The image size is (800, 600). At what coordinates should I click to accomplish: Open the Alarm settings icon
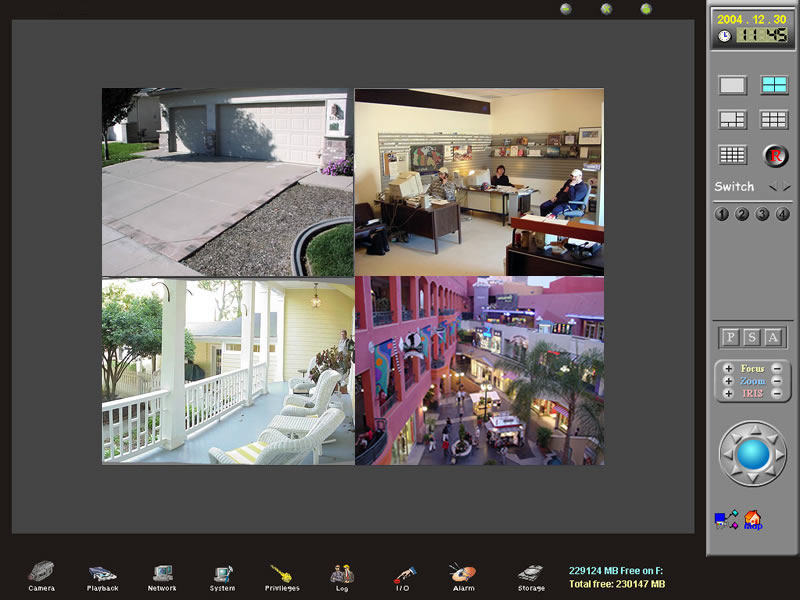463,574
